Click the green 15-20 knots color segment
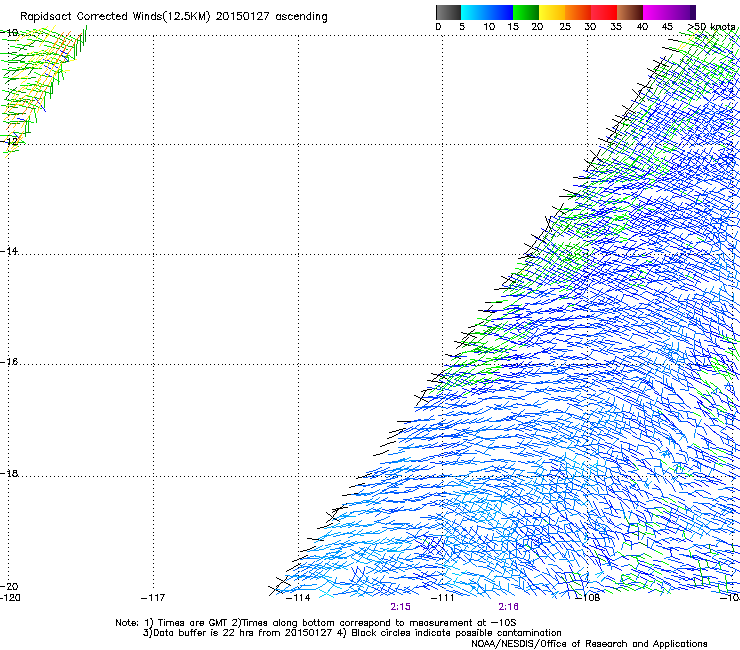 click(526, 12)
